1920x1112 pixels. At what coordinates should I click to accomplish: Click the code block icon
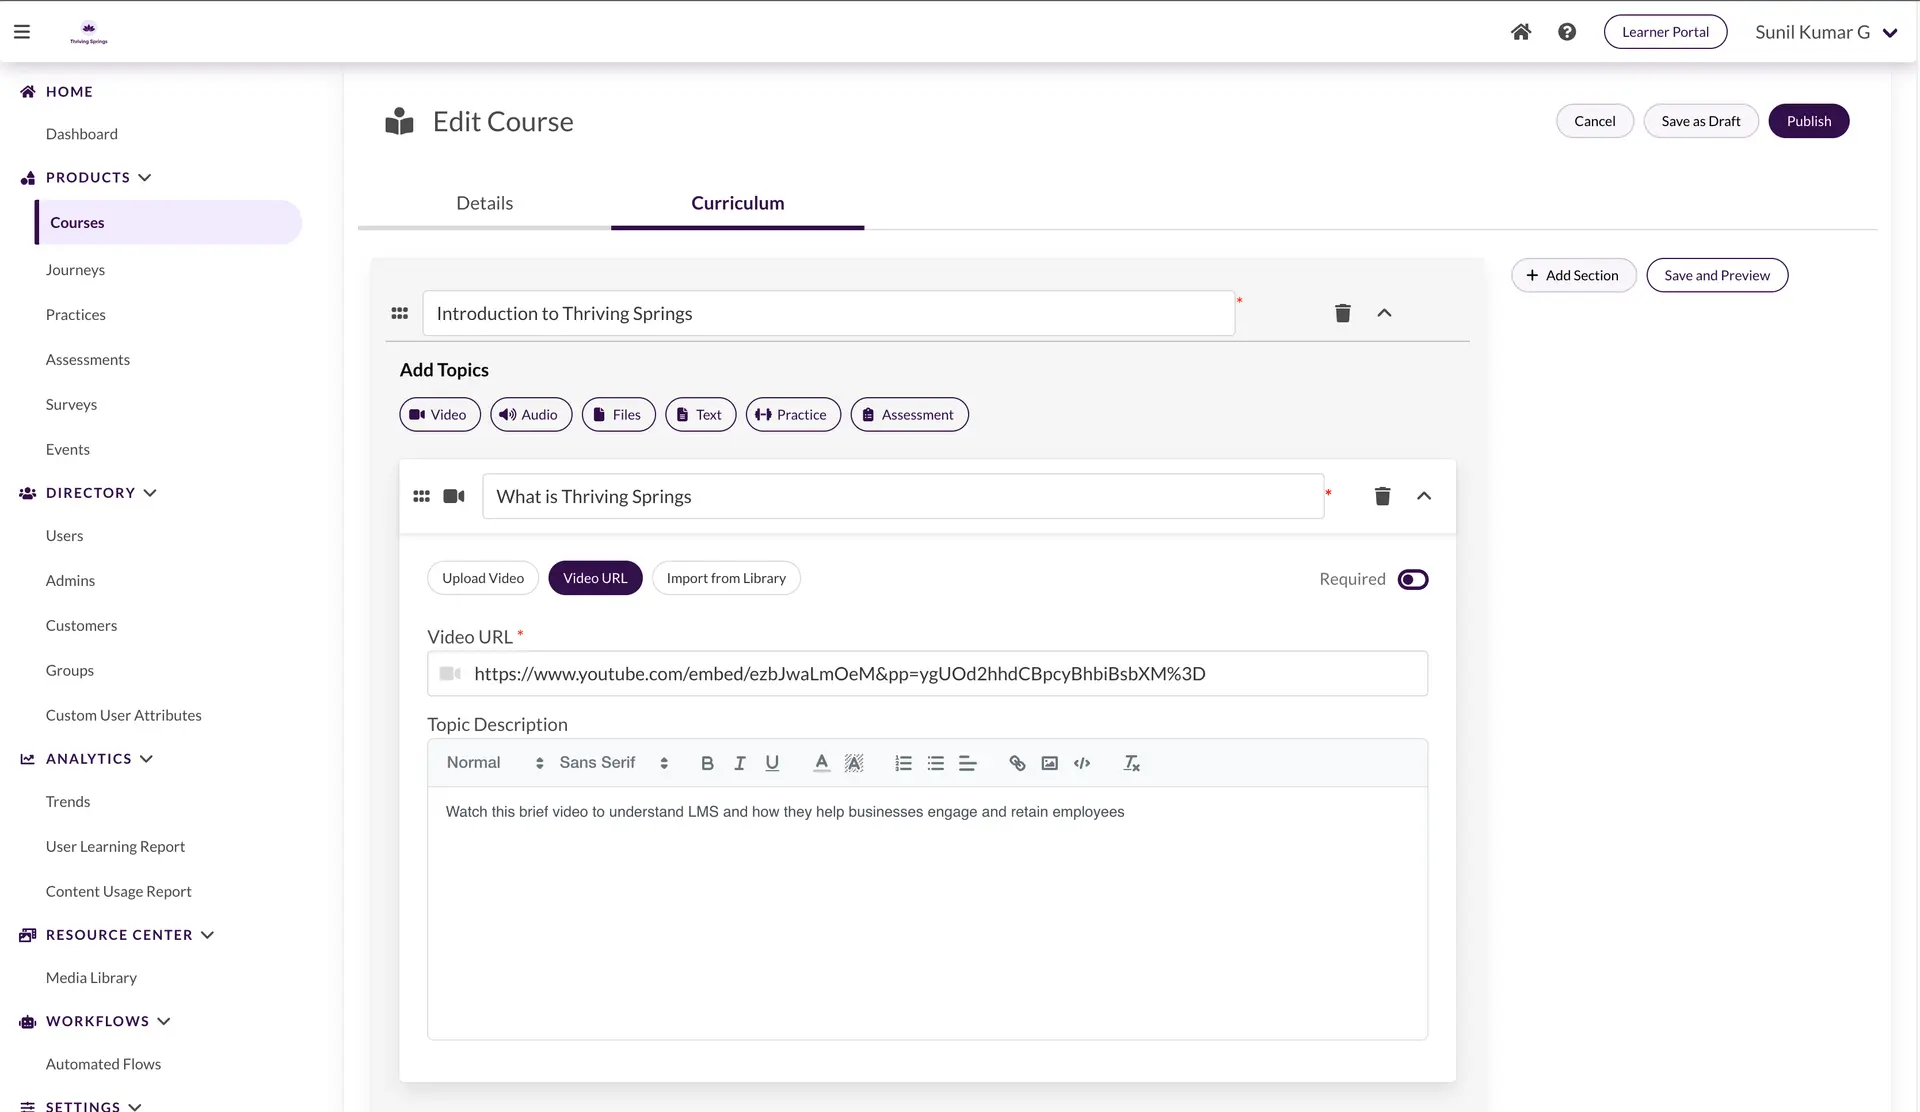pos(1082,763)
